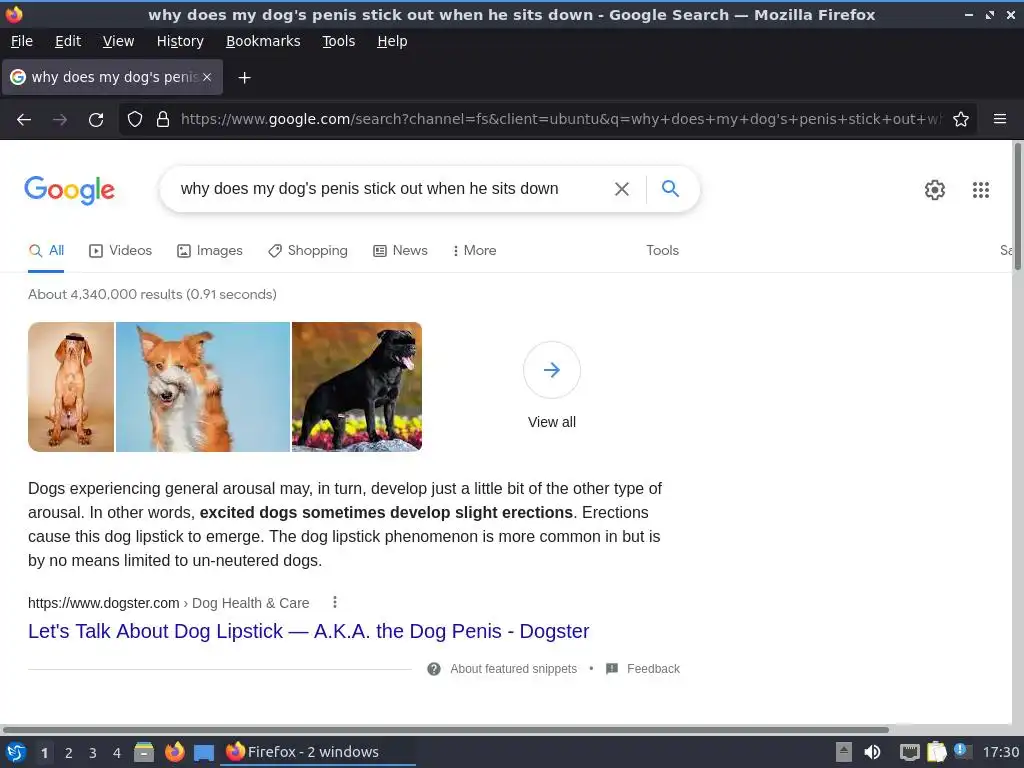Bookmark this page with the star

[x=961, y=120]
